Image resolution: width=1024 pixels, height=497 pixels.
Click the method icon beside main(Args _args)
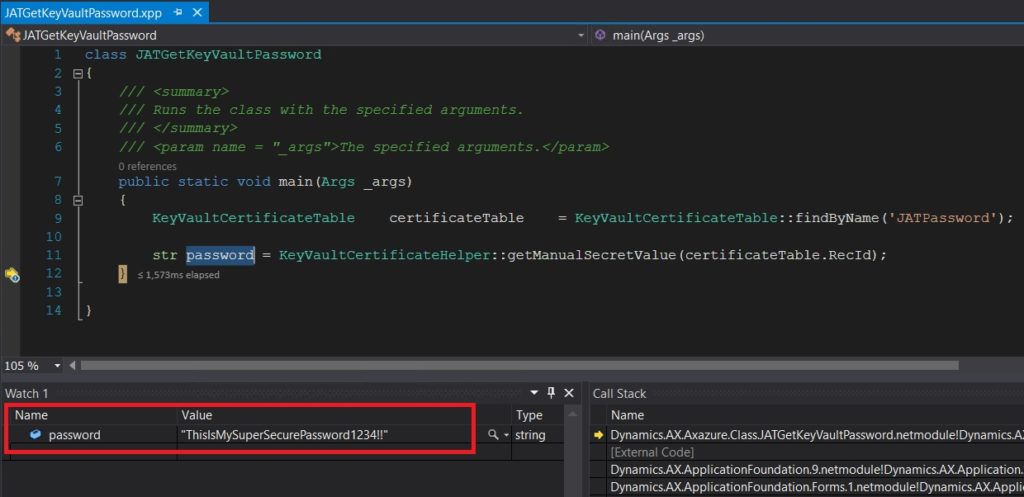(x=600, y=35)
